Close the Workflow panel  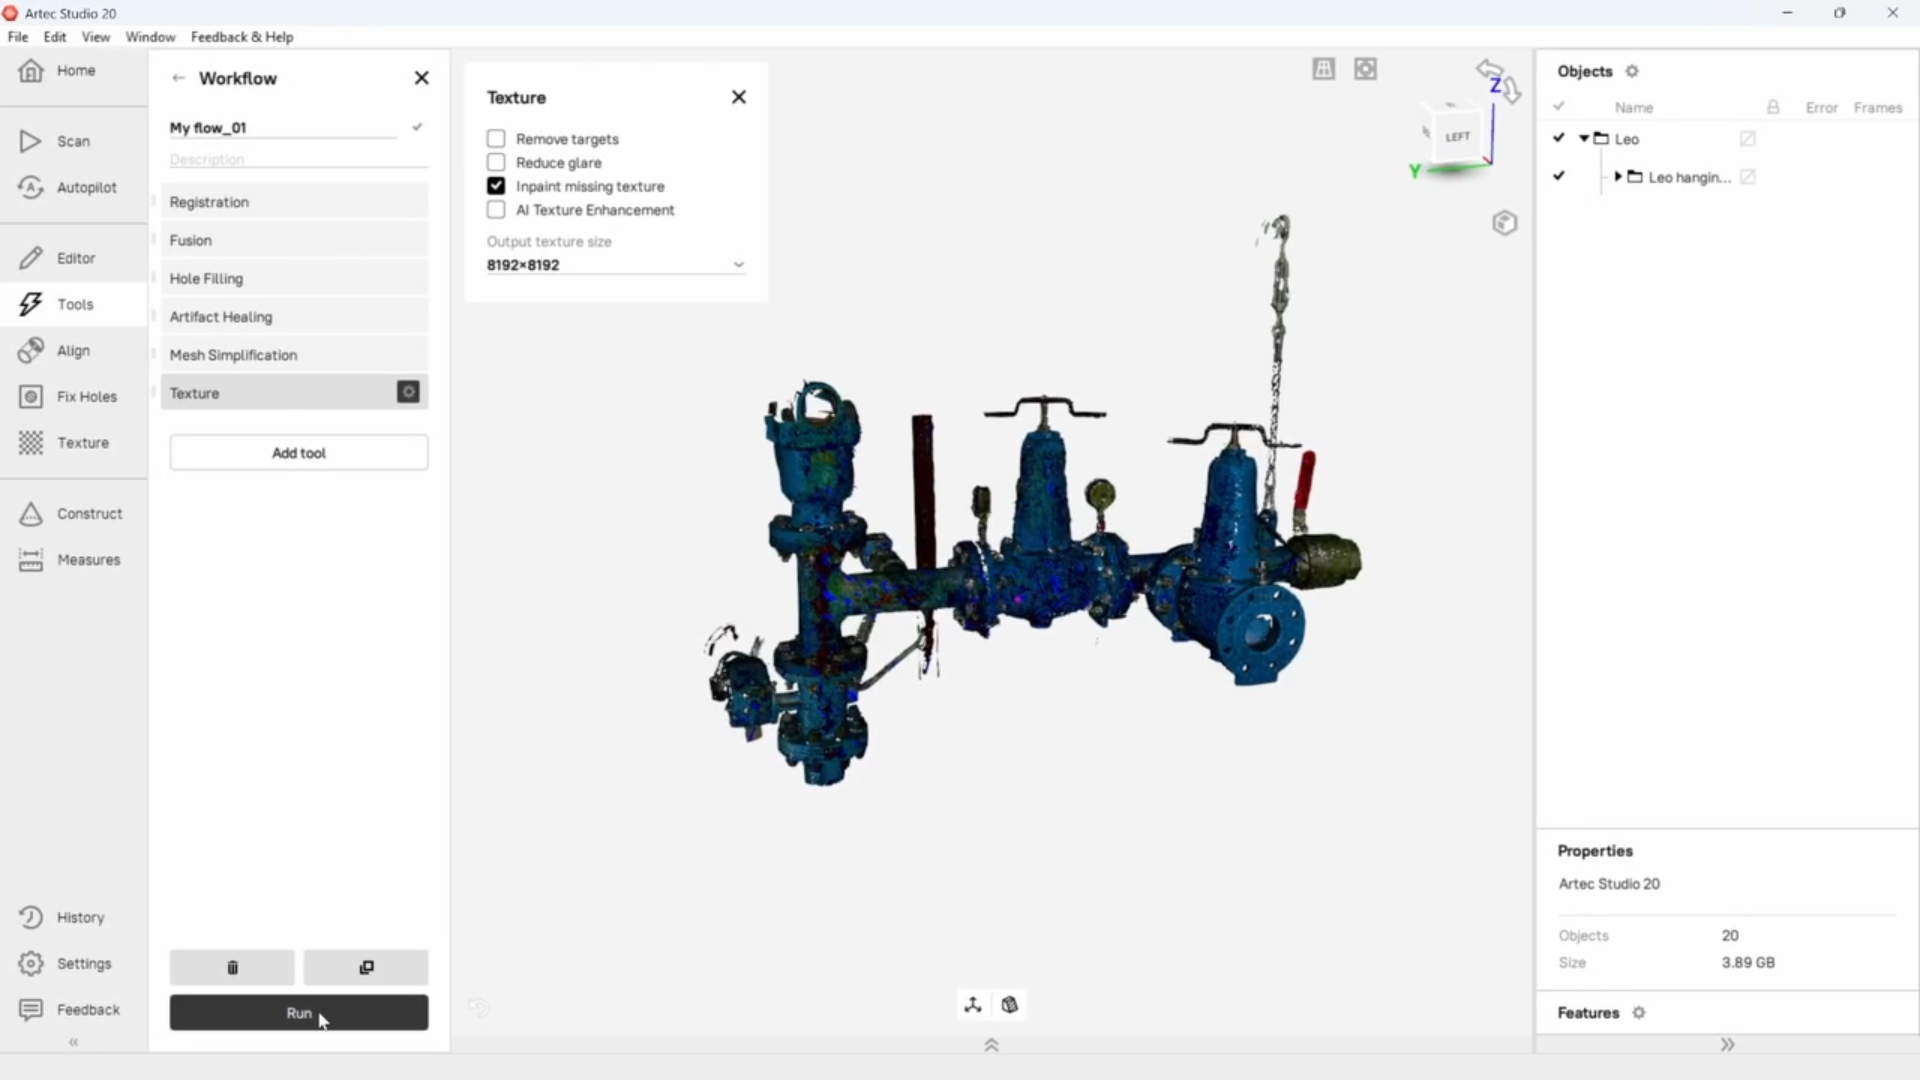pyautogui.click(x=422, y=78)
